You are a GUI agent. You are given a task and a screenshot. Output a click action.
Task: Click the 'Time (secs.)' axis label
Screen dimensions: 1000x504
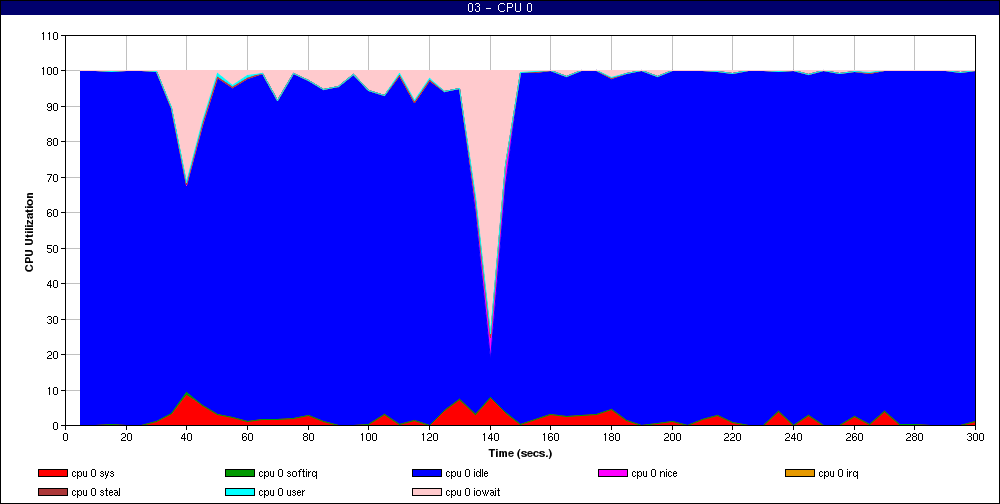pos(520,454)
